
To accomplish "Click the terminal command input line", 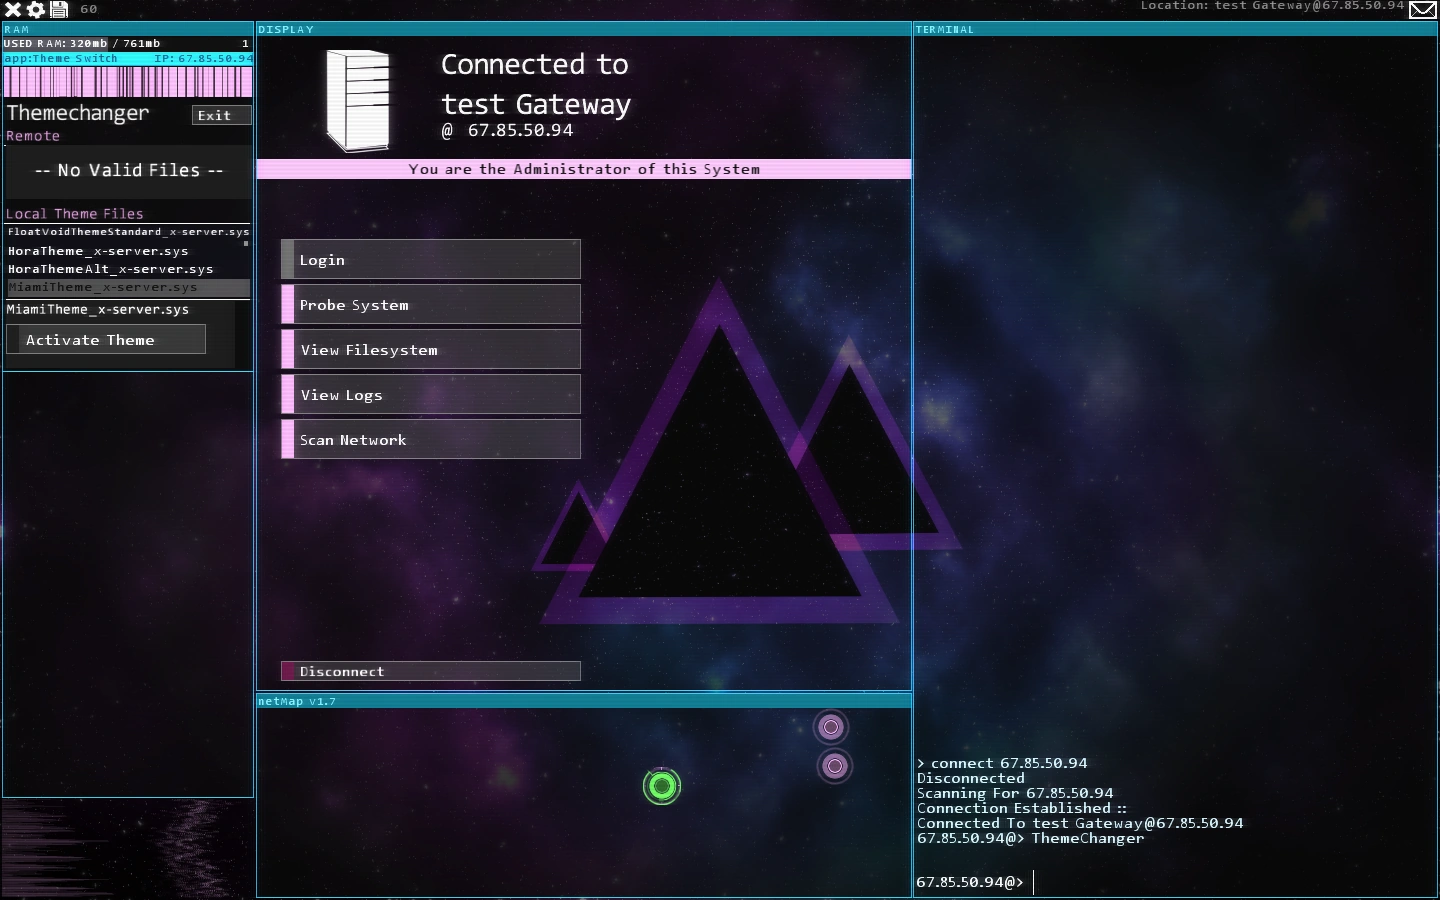I will (x=1175, y=882).
